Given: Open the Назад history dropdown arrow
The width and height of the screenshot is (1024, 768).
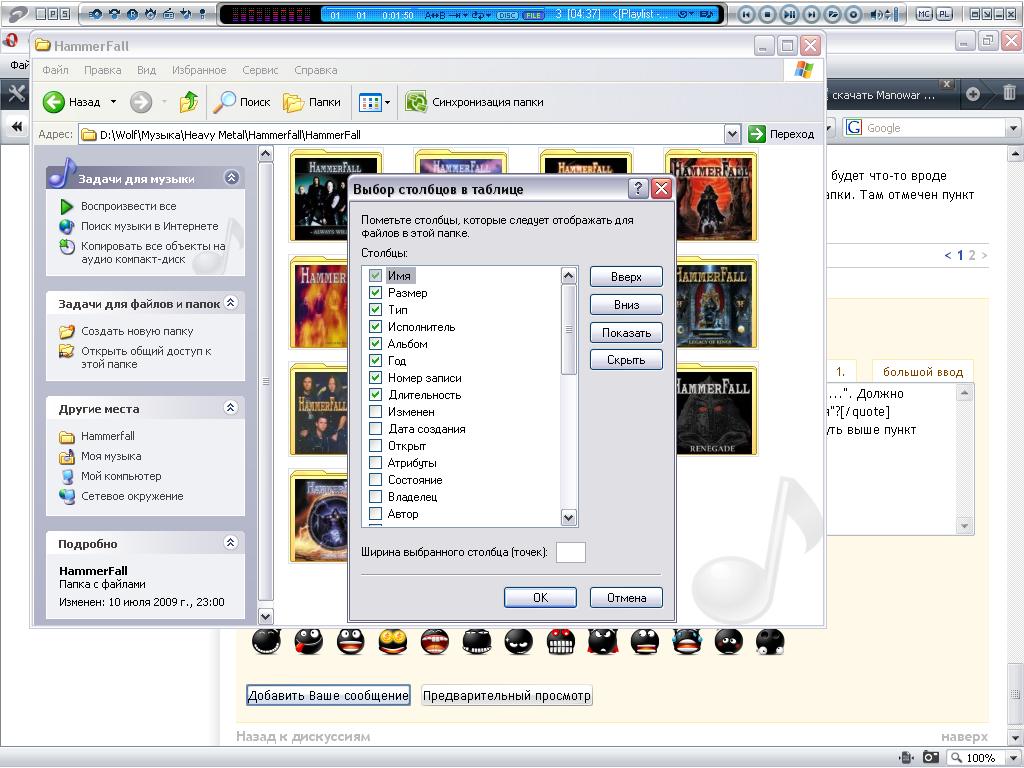Looking at the screenshot, I should point(113,102).
